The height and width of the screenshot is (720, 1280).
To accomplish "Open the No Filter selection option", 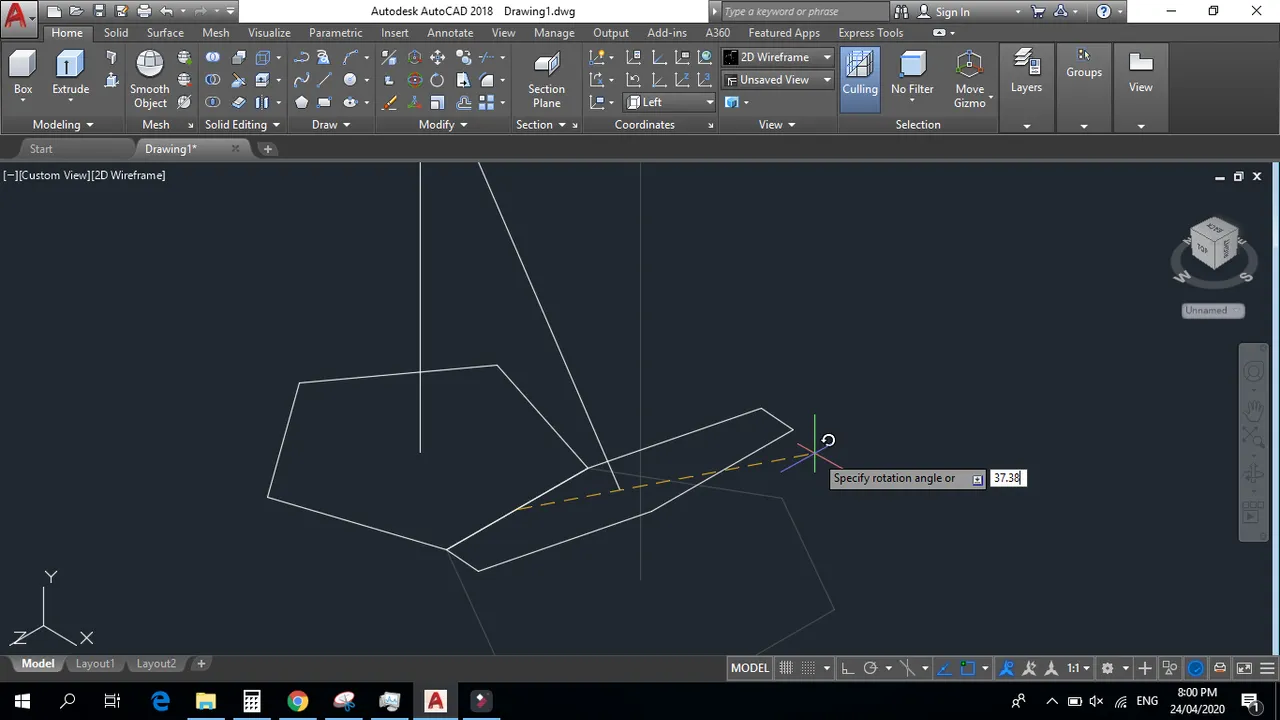I will tap(912, 75).
